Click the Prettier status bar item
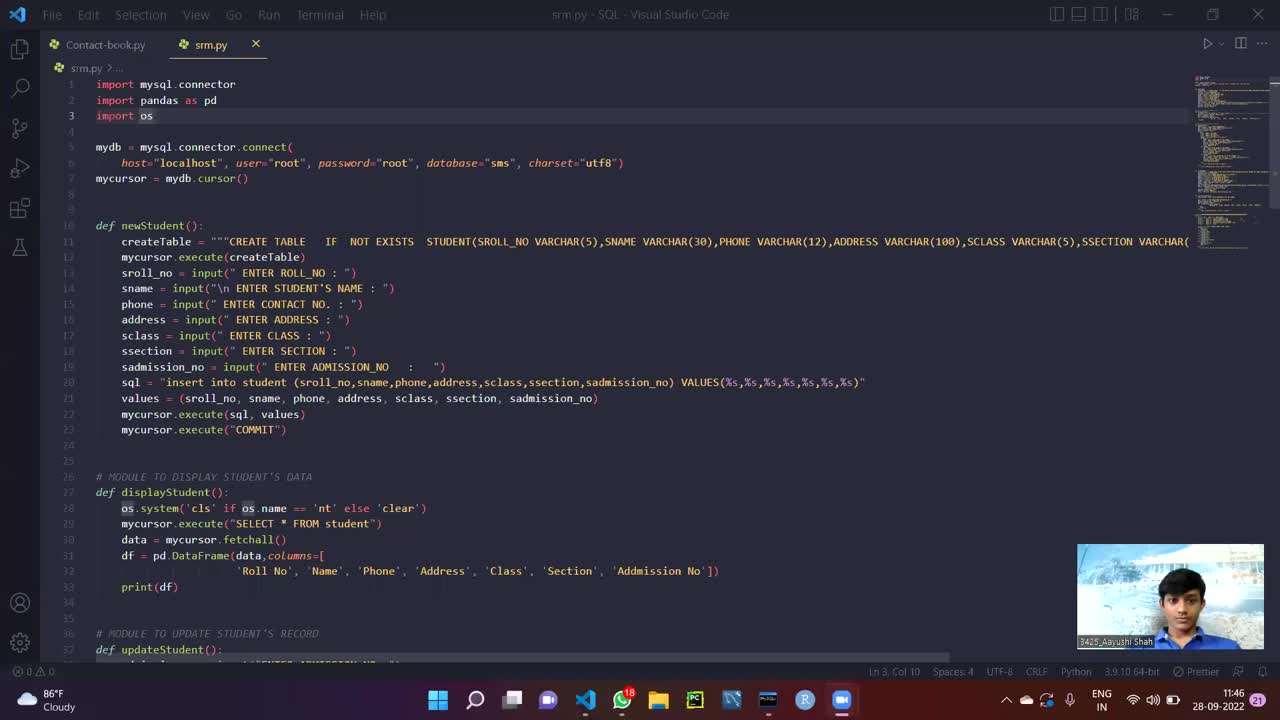This screenshot has width=1280, height=720. [1196, 672]
